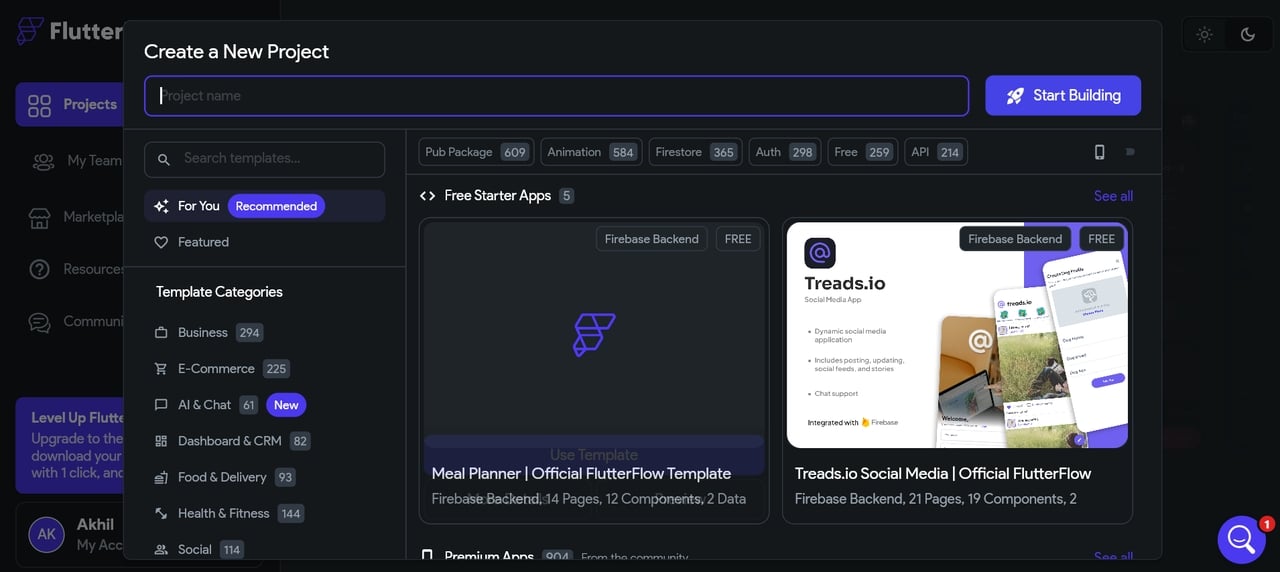Open the Treads.io Social Media template thumbnail

(957, 335)
